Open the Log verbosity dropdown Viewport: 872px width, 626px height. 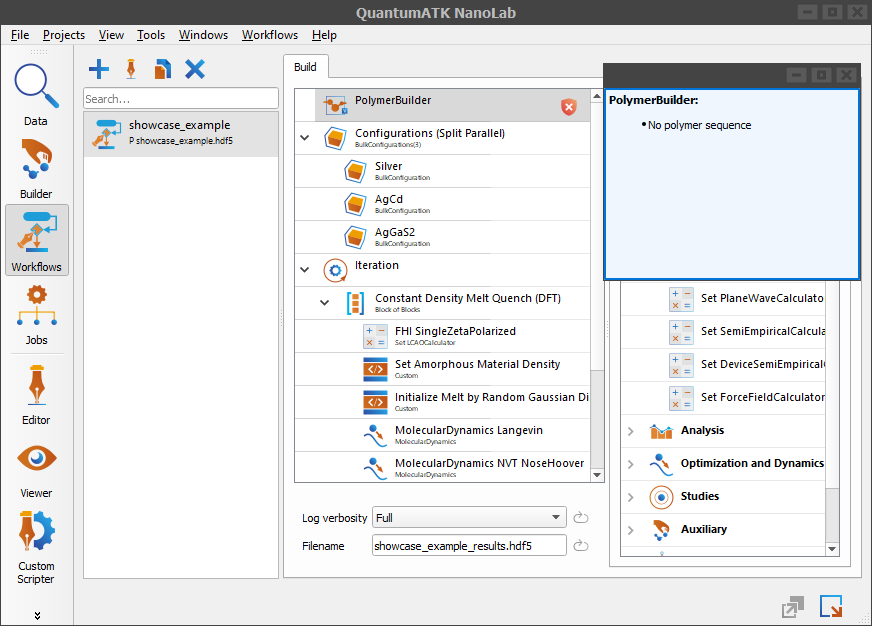469,518
